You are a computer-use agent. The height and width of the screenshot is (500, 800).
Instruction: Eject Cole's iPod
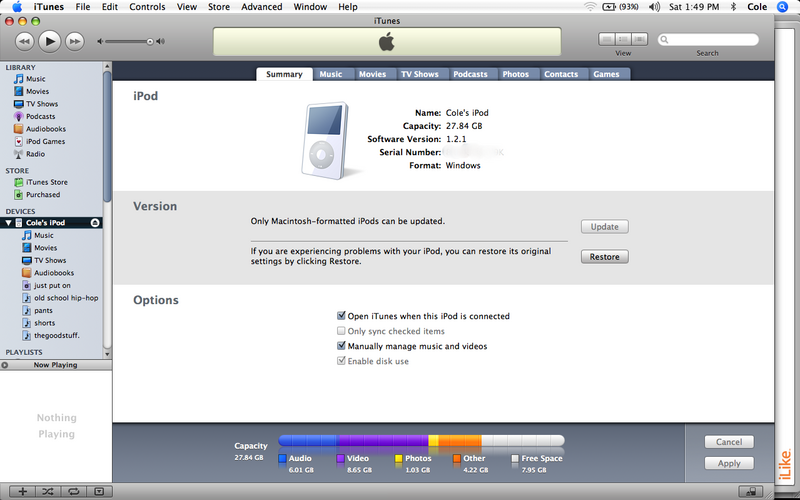pyautogui.click(x=95, y=223)
